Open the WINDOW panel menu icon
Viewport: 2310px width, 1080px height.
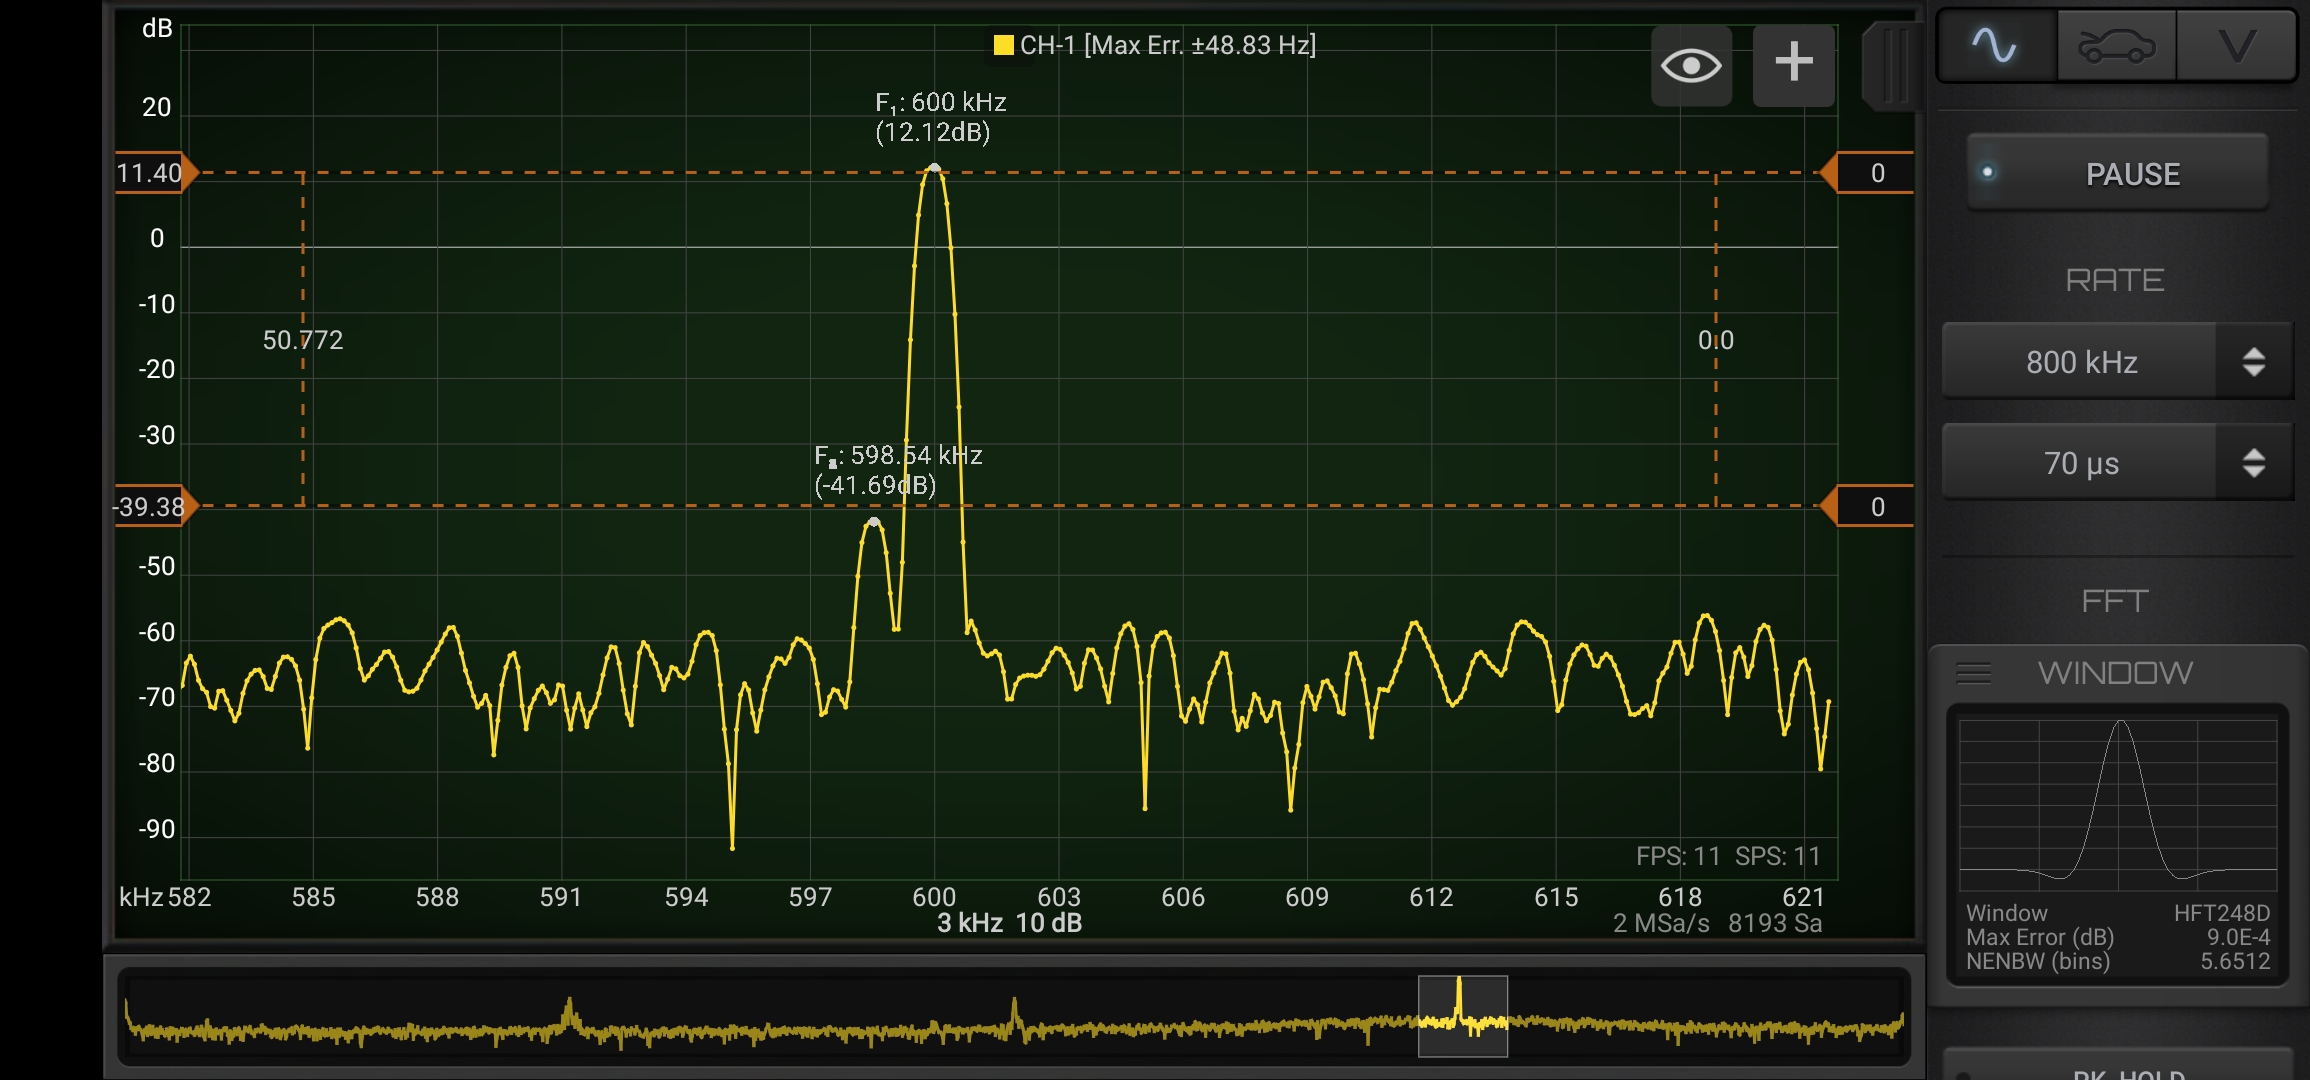point(1973,673)
